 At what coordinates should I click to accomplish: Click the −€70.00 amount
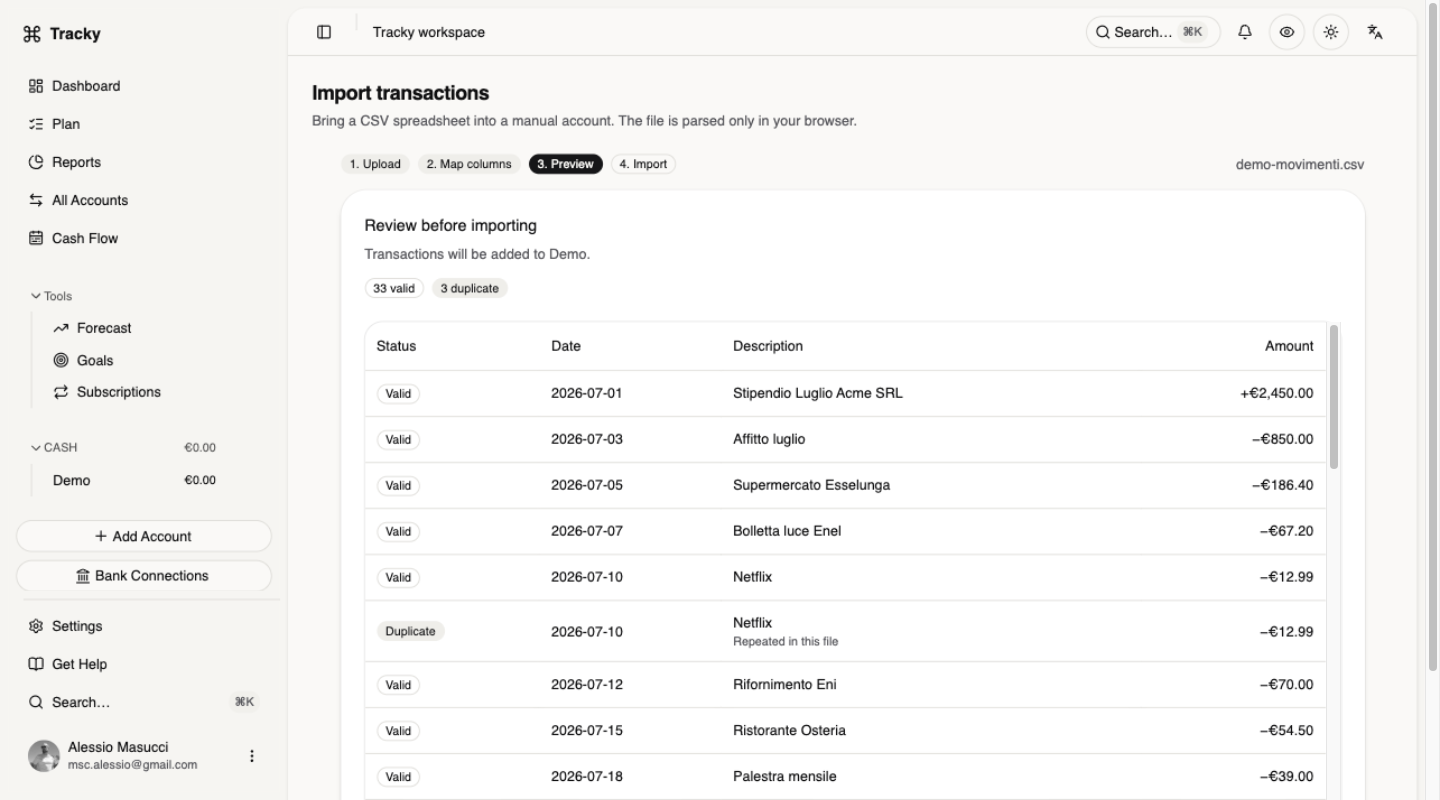(1287, 685)
